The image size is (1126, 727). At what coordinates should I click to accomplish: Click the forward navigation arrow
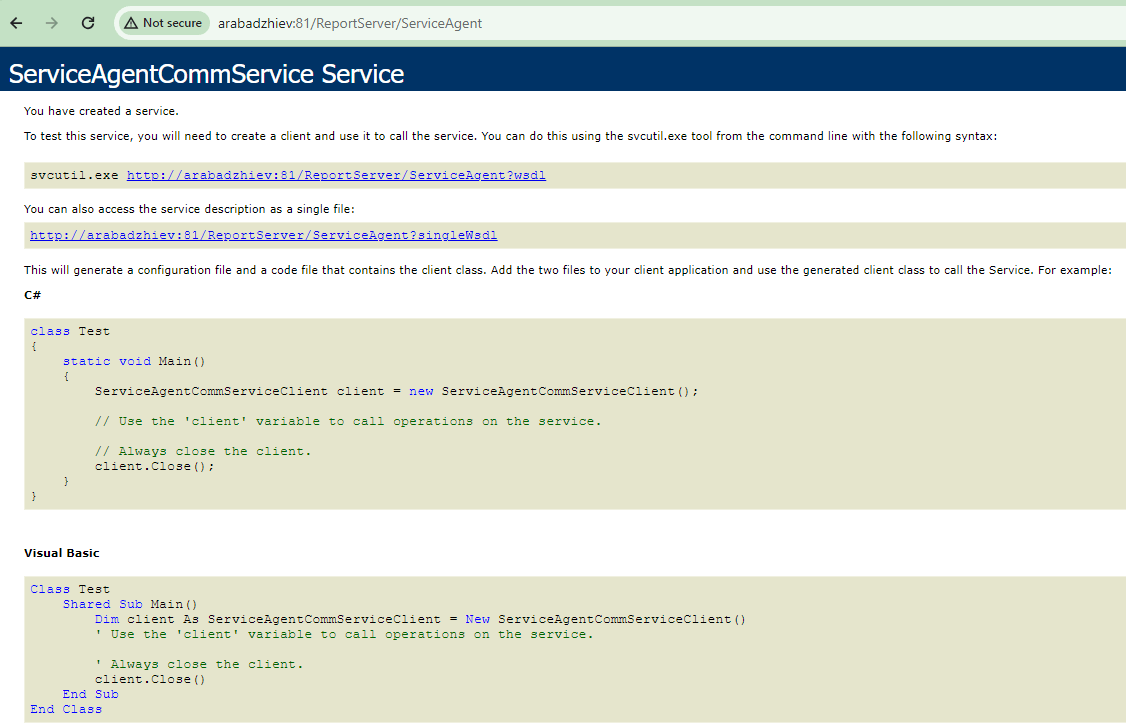tap(51, 22)
